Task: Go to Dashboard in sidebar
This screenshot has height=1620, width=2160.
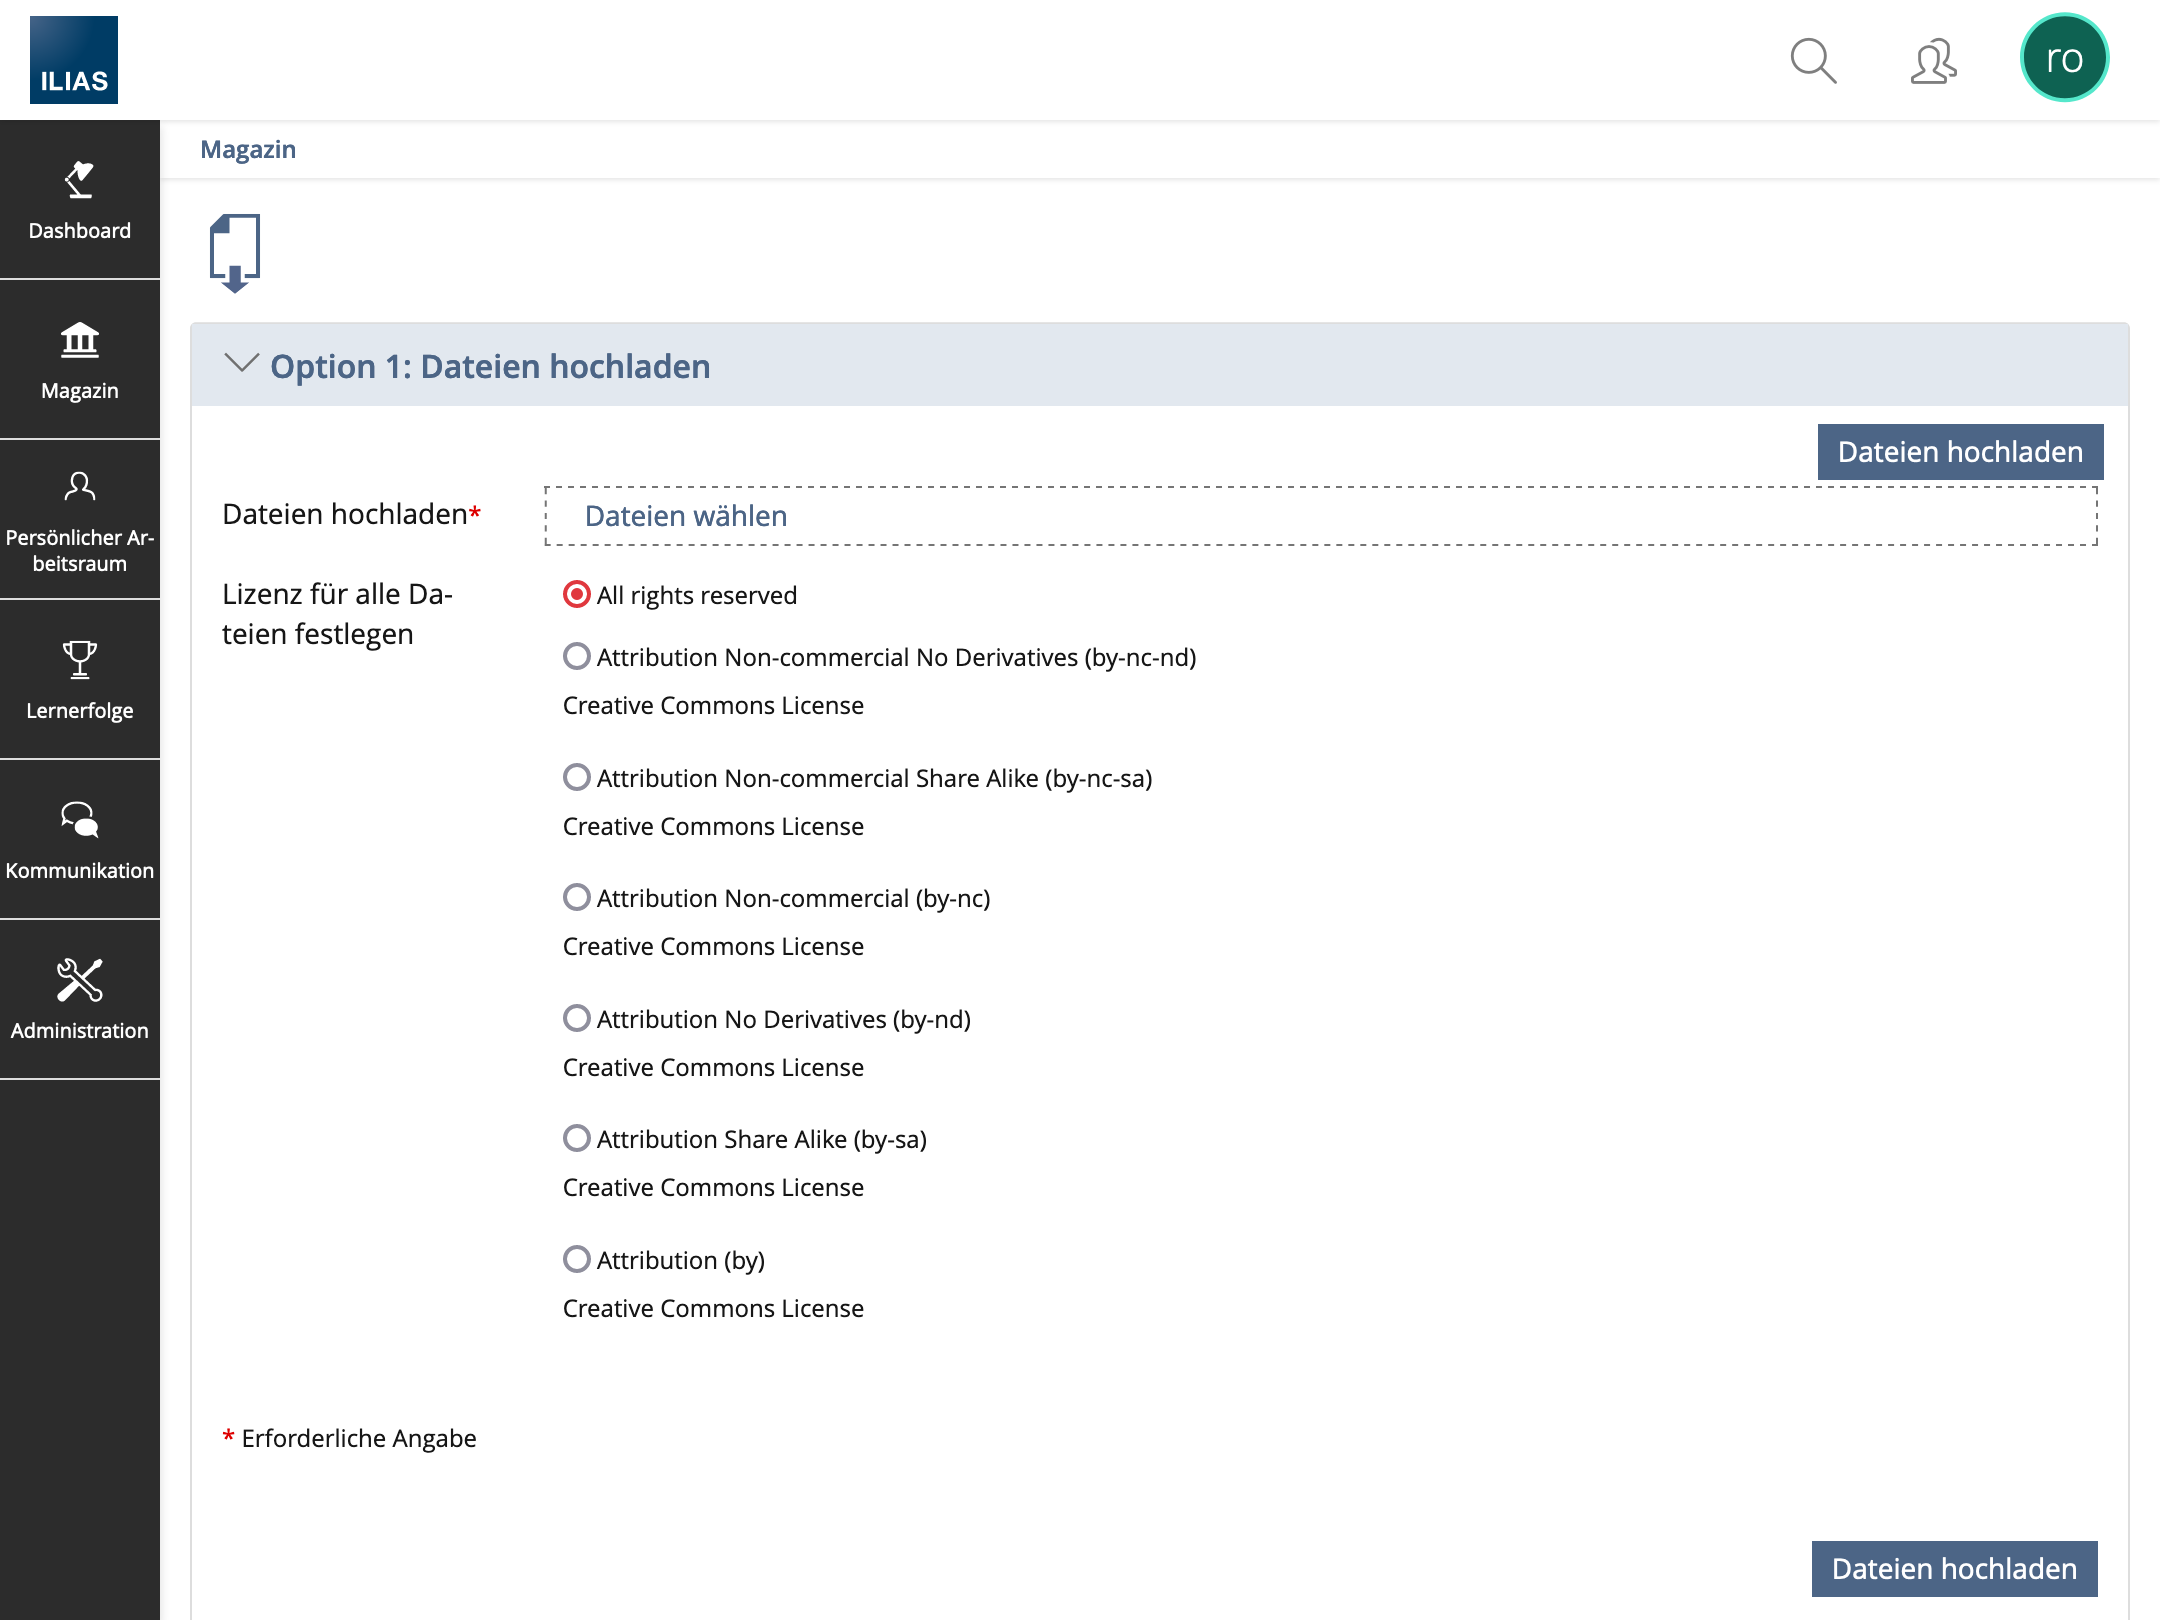Action: (x=80, y=200)
